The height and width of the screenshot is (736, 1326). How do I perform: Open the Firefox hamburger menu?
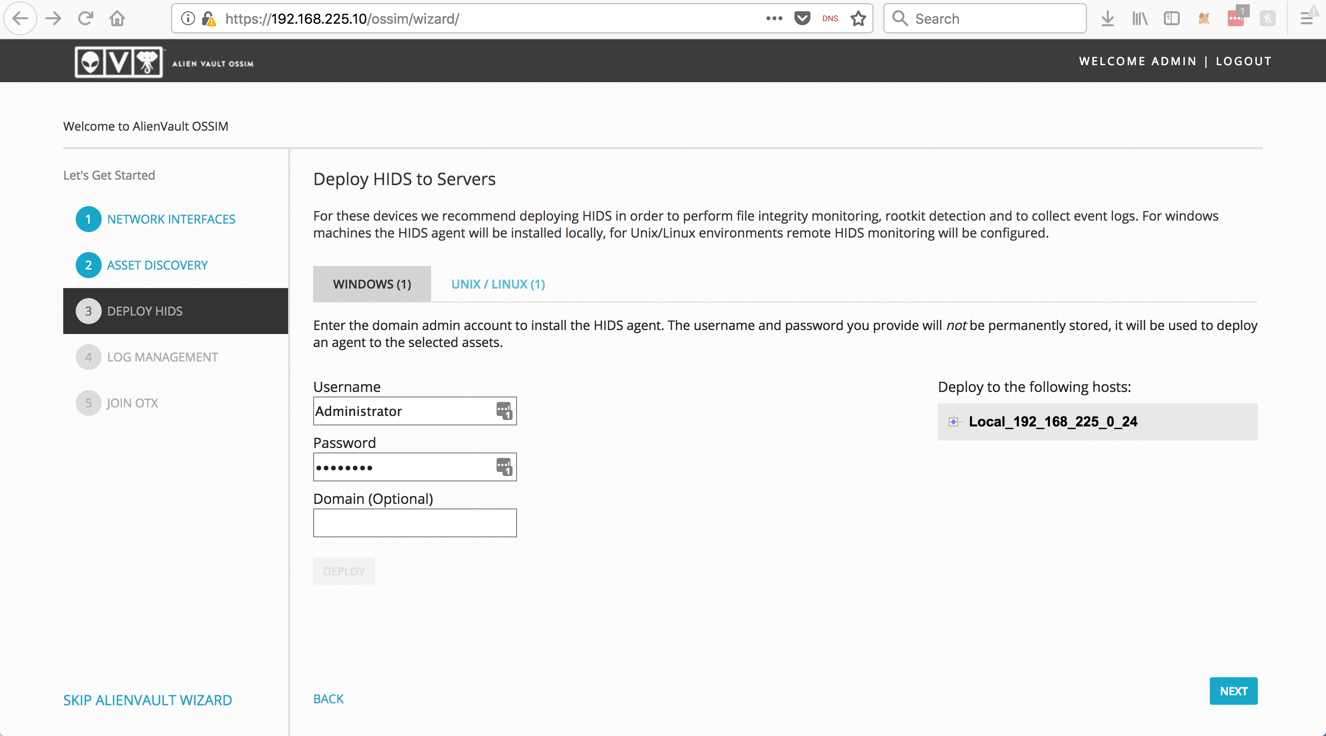1306,18
